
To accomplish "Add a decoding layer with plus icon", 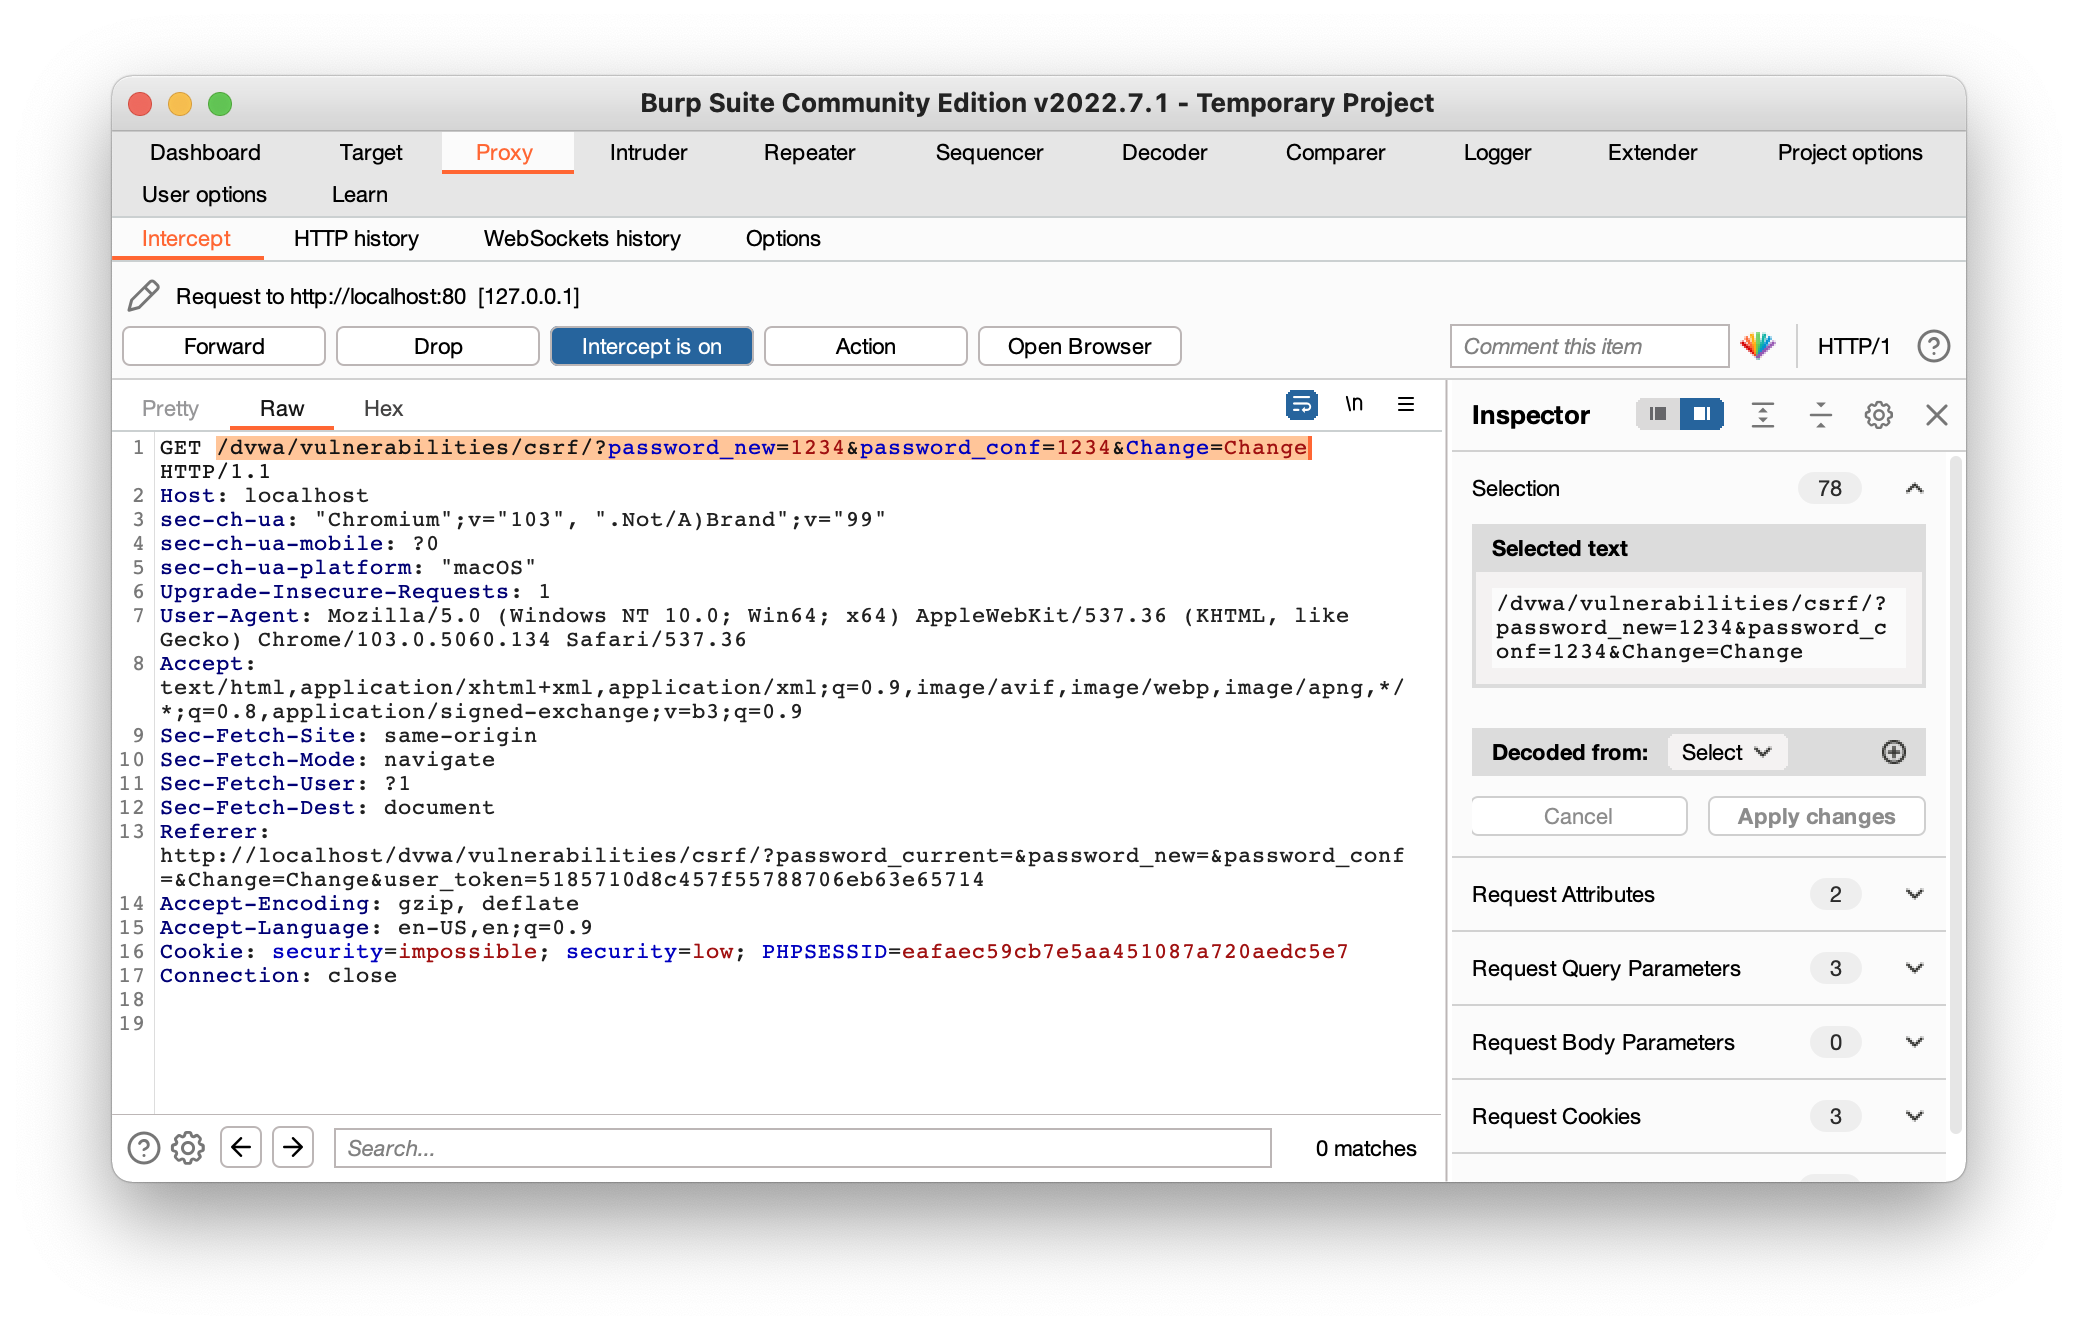I will pyautogui.click(x=1893, y=752).
